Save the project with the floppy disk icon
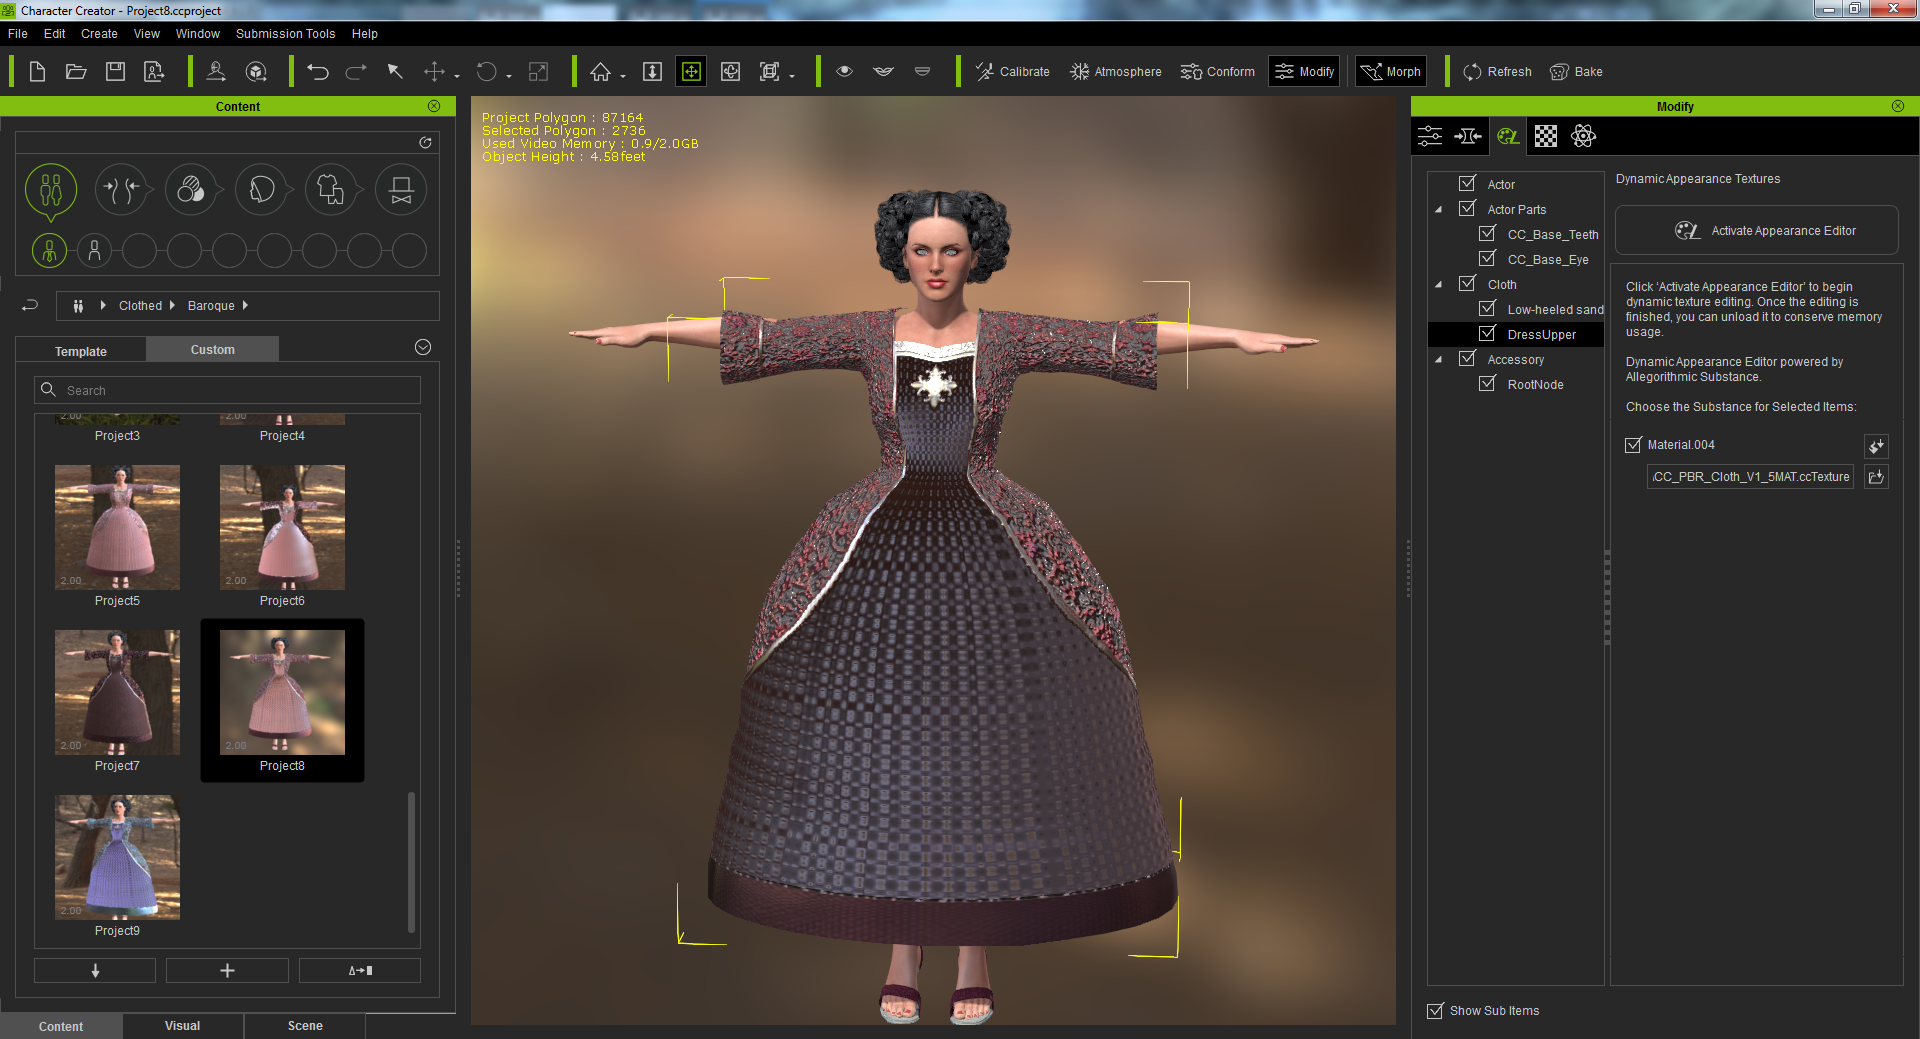Screen dimensions: 1920x1039 tap(115, 72)
